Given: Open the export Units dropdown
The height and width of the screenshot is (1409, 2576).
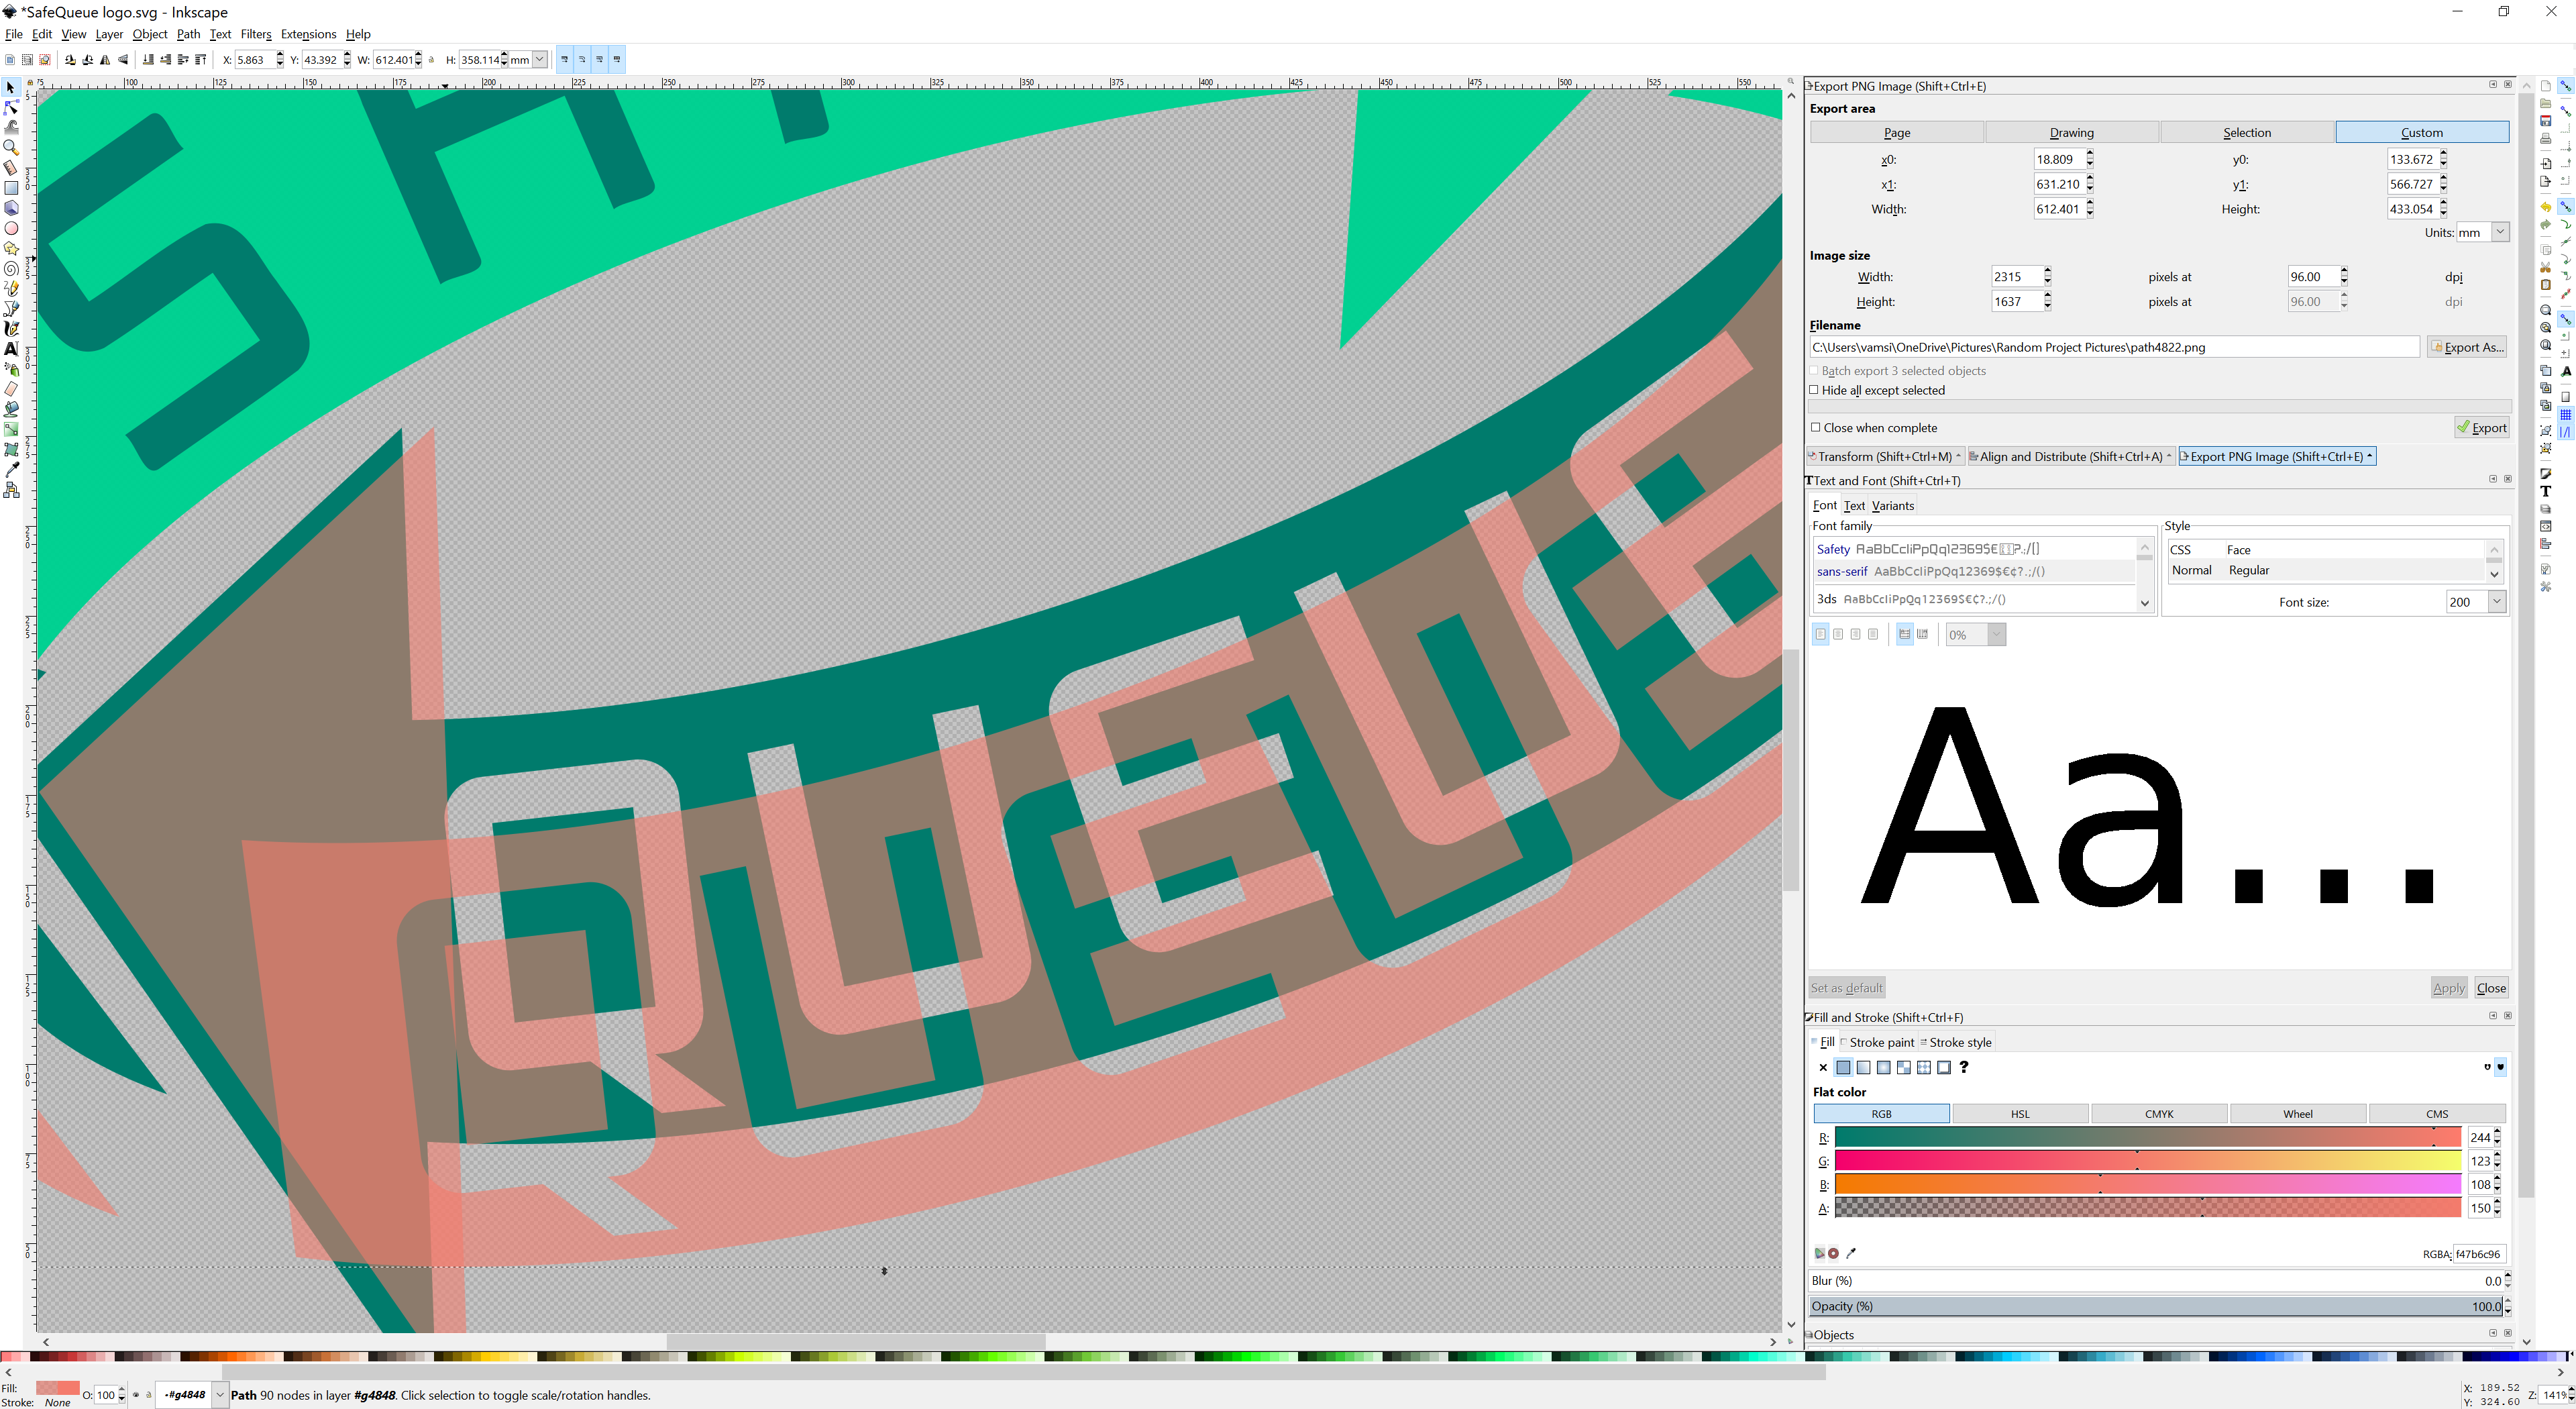Looking at the screenshot, I should pos(2500,232).
